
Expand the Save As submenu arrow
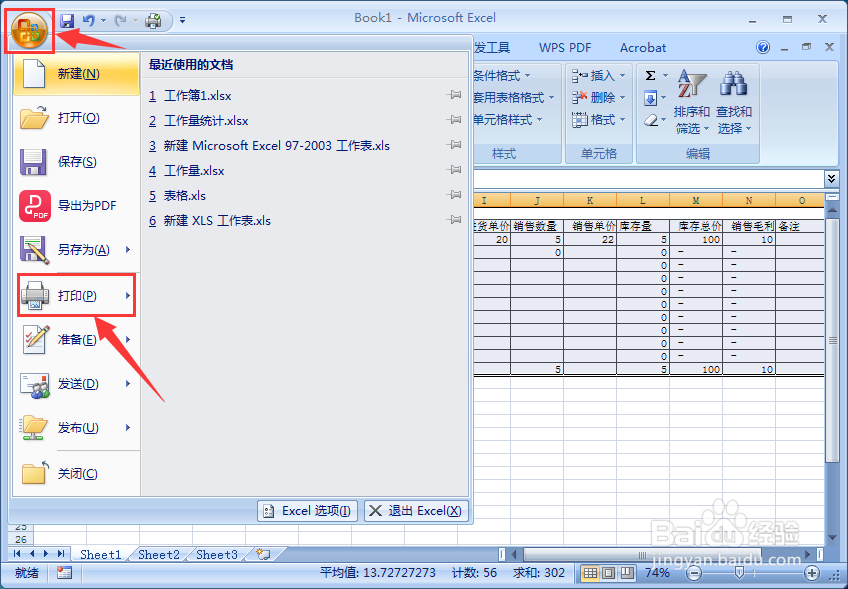[128, 249]
